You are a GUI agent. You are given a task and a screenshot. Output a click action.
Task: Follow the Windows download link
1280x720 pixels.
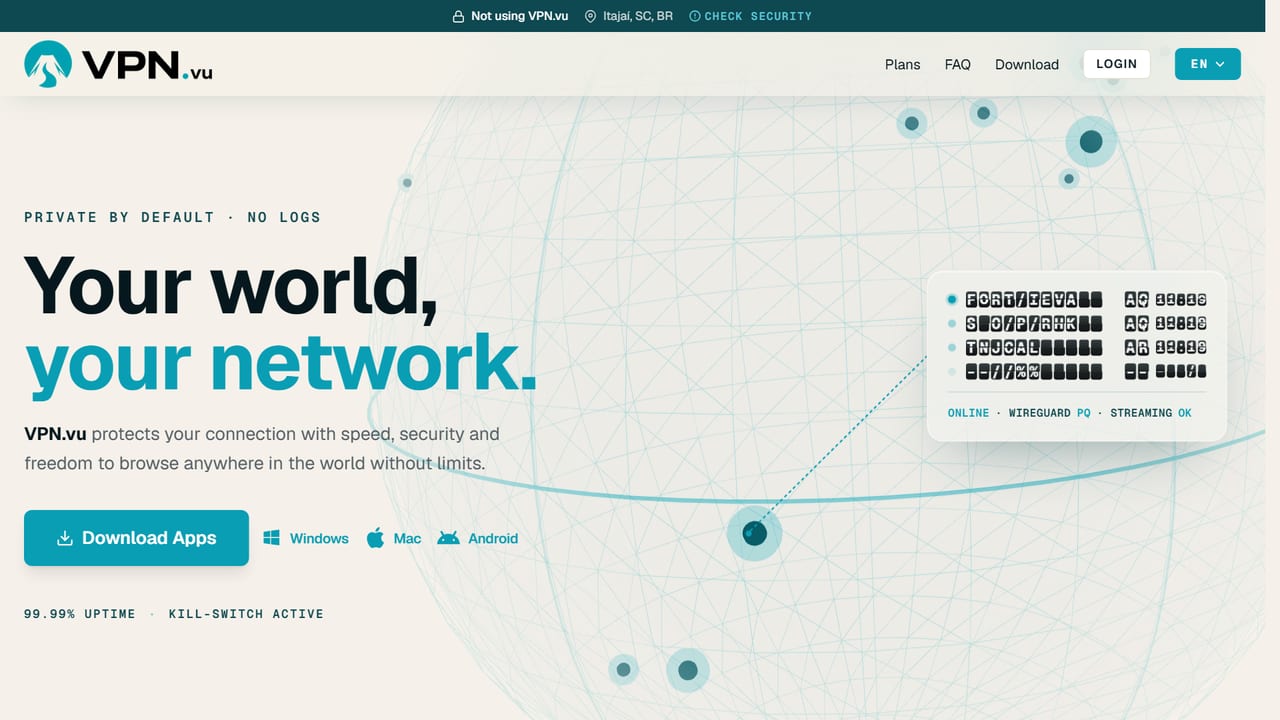pyautogui.click(x=306, y=538)
